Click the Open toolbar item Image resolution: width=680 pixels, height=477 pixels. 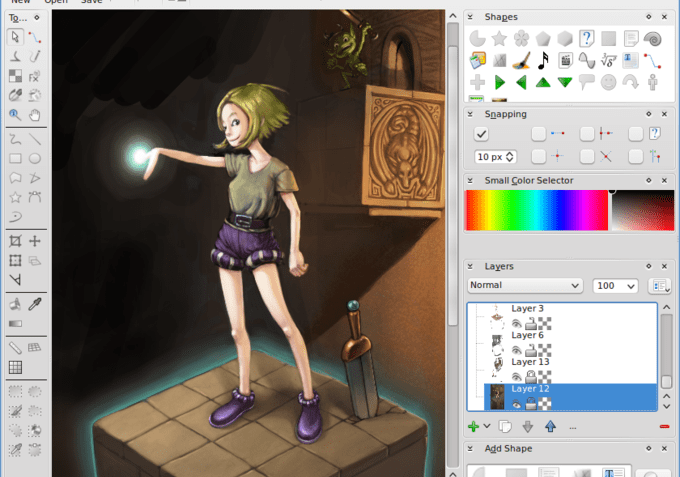(56, 2)
